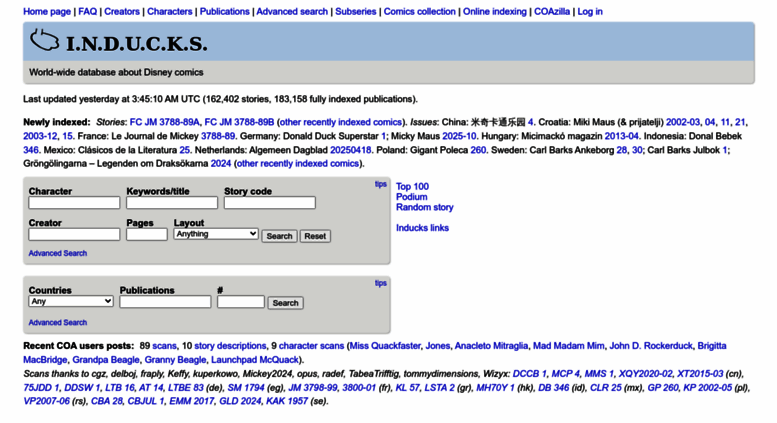Open first 'other recently indexed comics' link
Image resolution: width=777 pixels, height=423 pixels.
tap(340, 122)
